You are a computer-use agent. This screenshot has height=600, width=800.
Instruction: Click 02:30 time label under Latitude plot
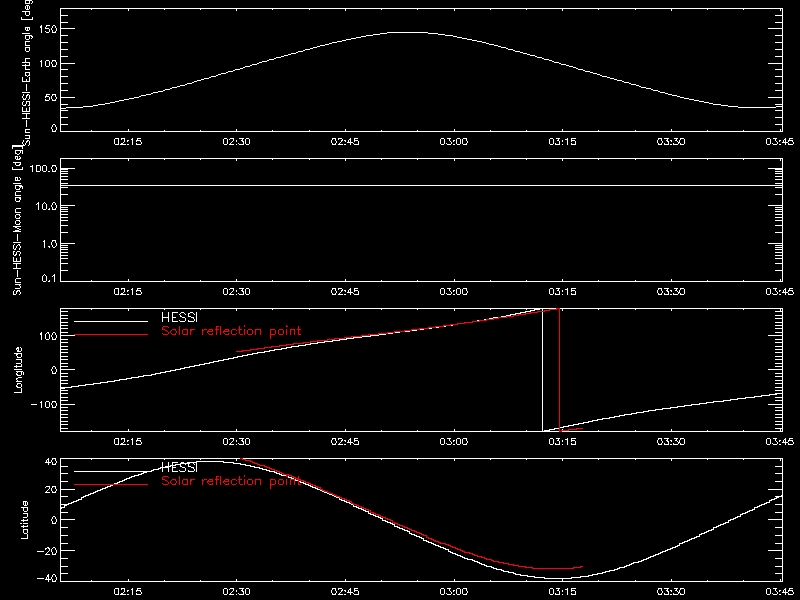coord(236,591)
